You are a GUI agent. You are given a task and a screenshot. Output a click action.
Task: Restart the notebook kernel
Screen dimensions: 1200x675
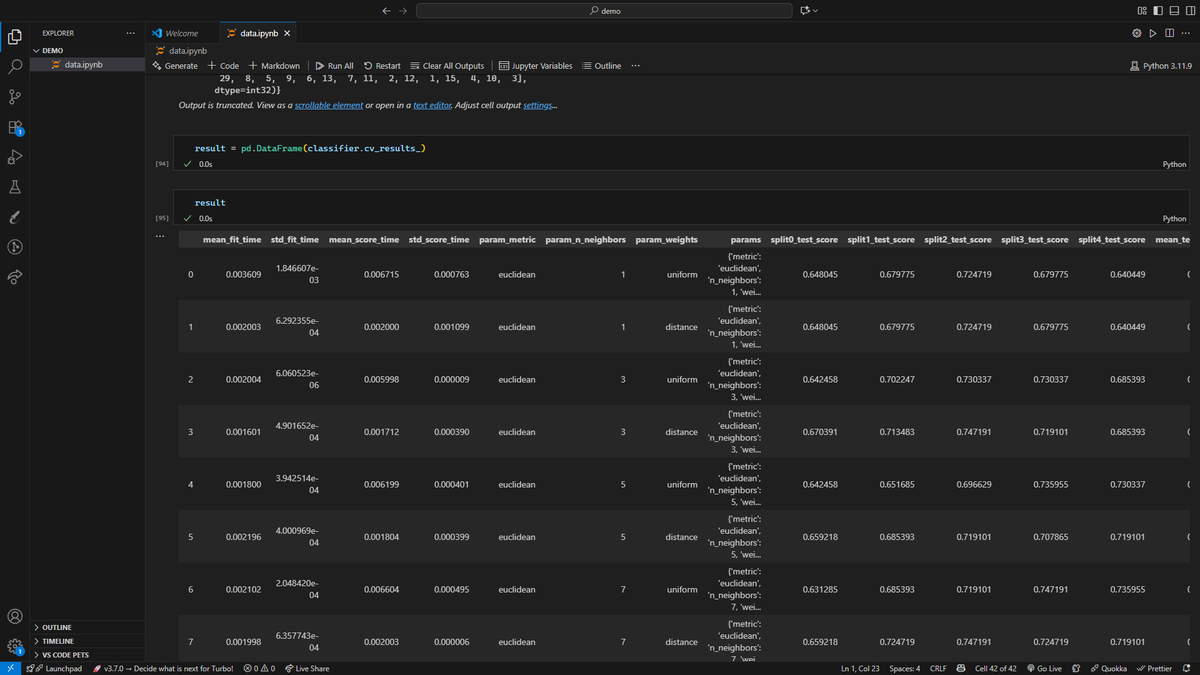(382, 66)
